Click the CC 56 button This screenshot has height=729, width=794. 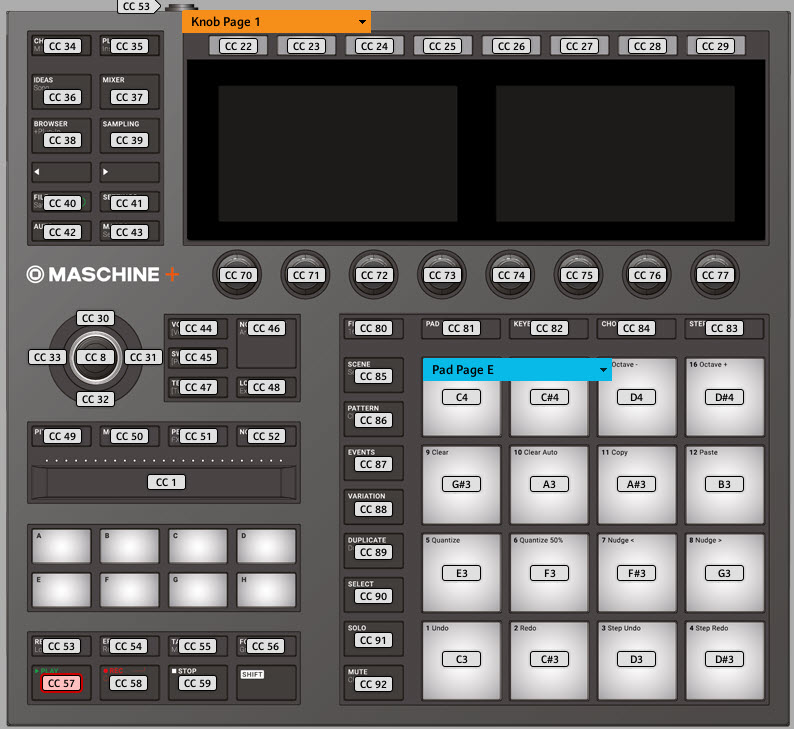266,646
